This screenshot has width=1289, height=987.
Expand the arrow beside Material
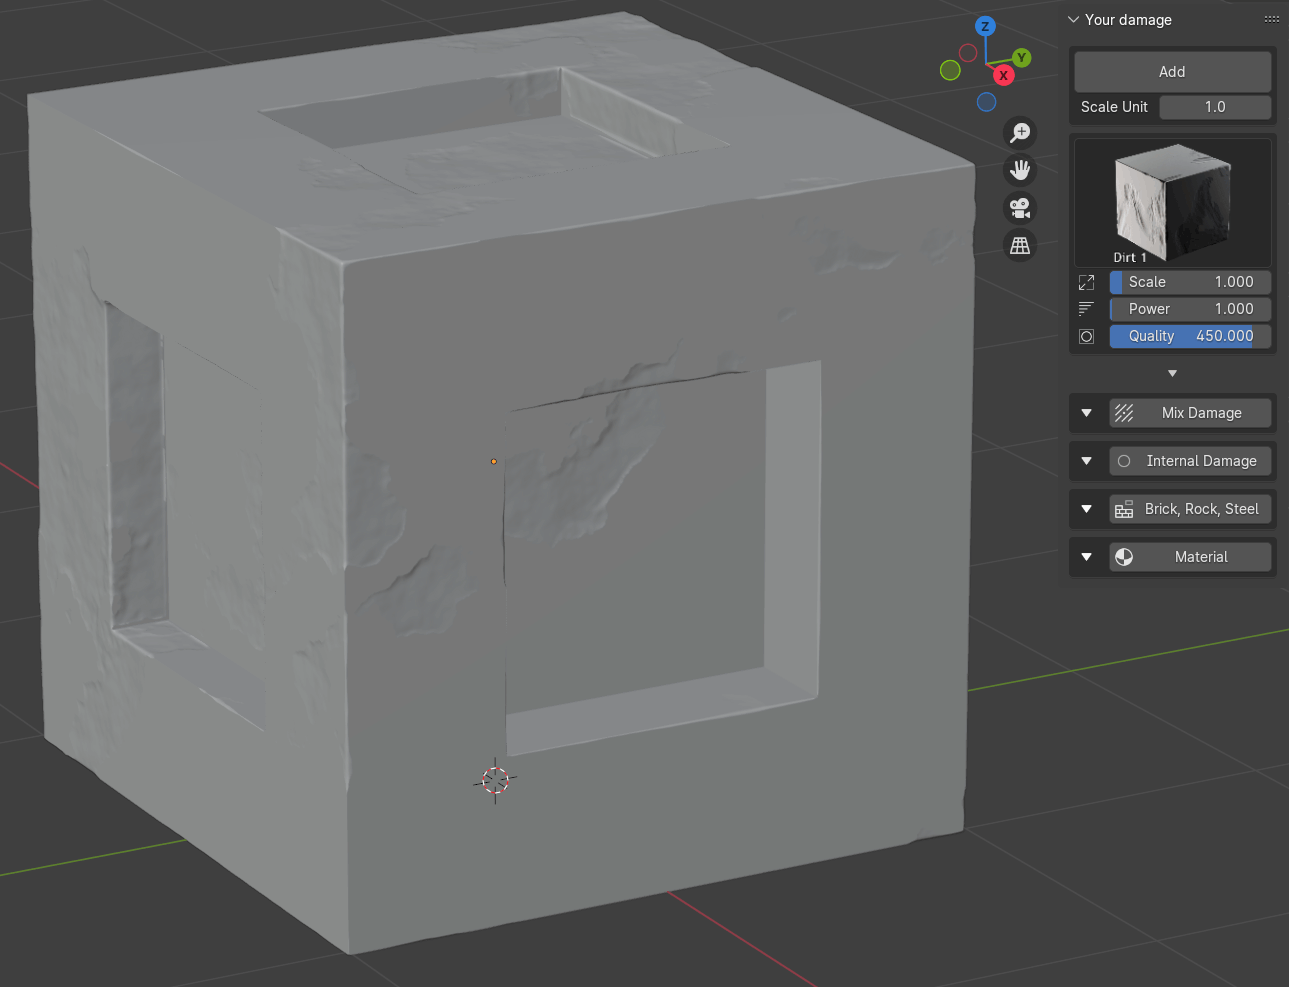pyautogui.click(x=1087, y=557)
